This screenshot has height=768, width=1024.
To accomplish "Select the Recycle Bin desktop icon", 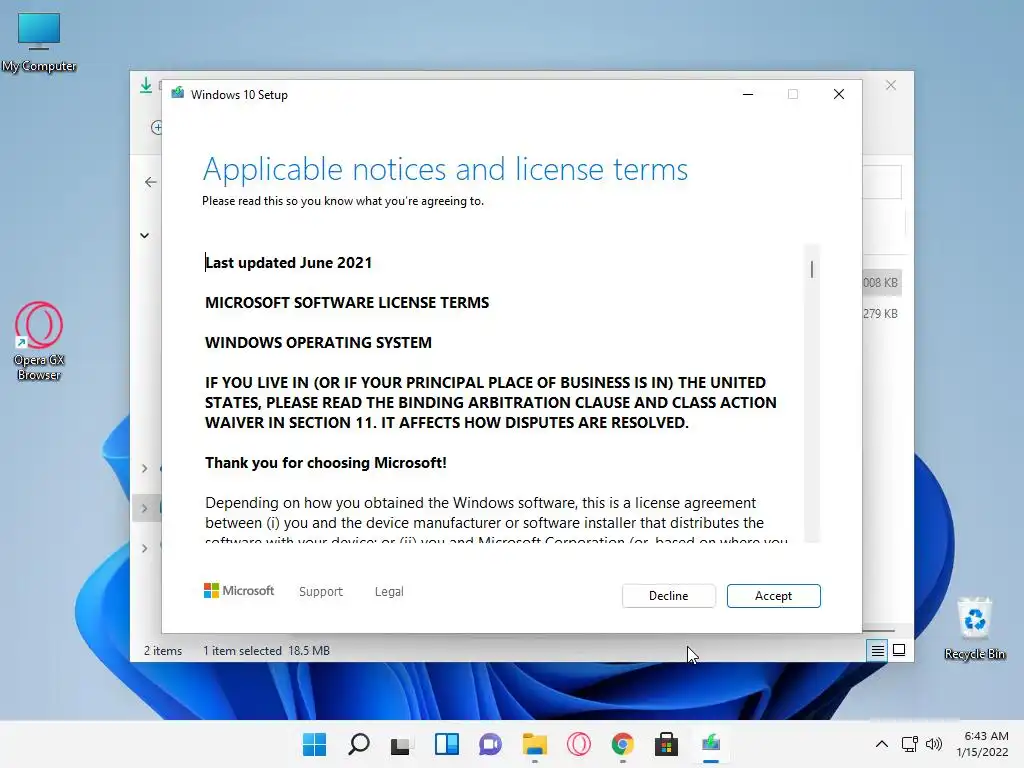I will click(x=974, y=628).
